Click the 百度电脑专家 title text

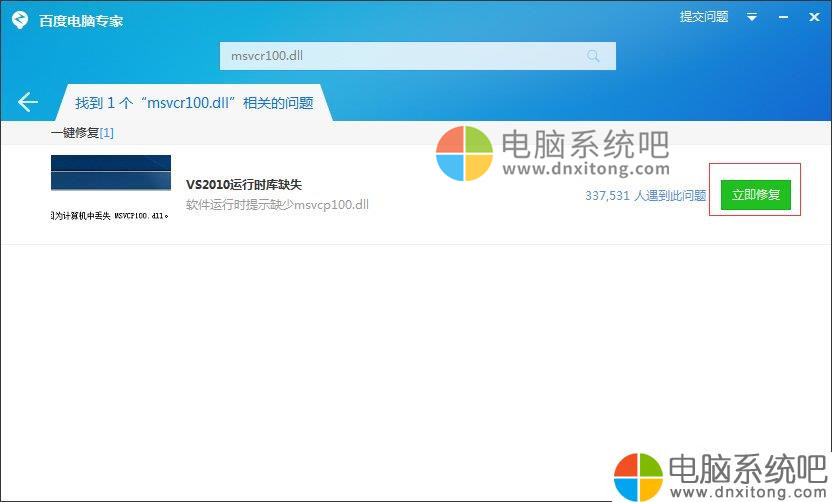81,21
